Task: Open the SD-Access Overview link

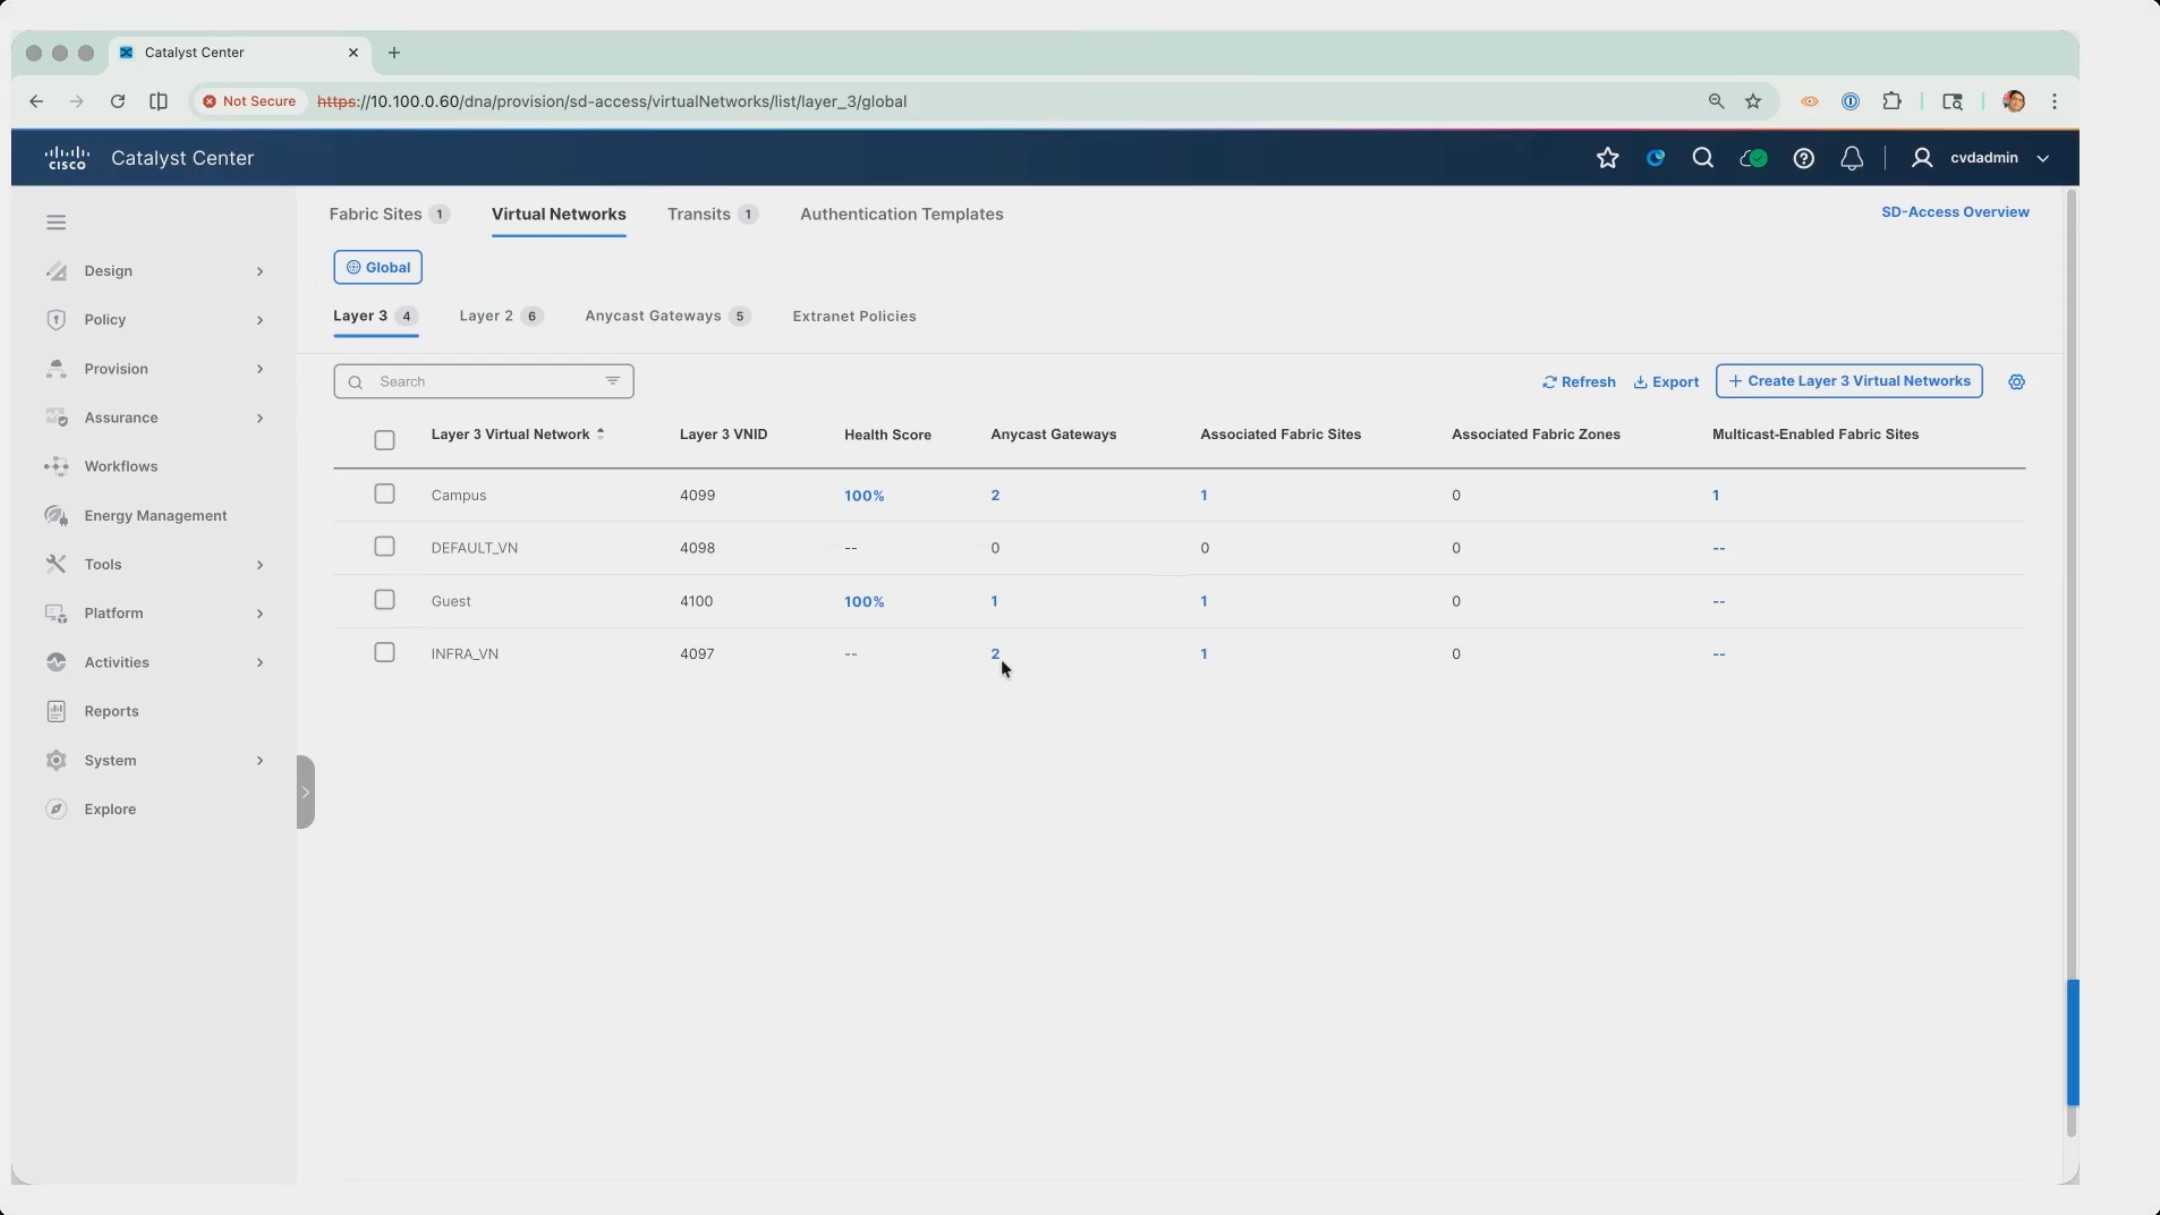Action: 1955,212
